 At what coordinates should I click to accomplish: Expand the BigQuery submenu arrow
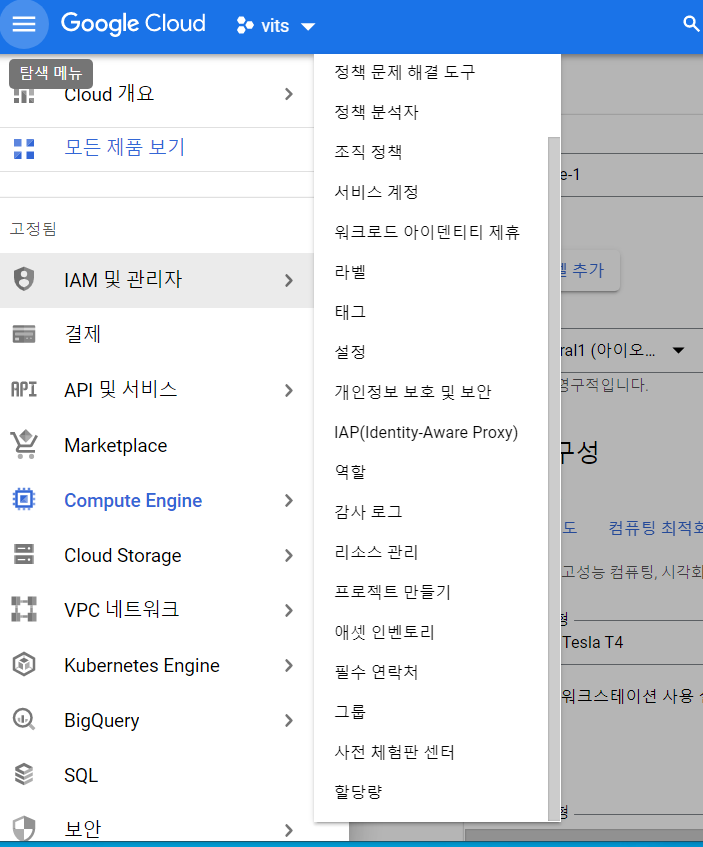289,721
